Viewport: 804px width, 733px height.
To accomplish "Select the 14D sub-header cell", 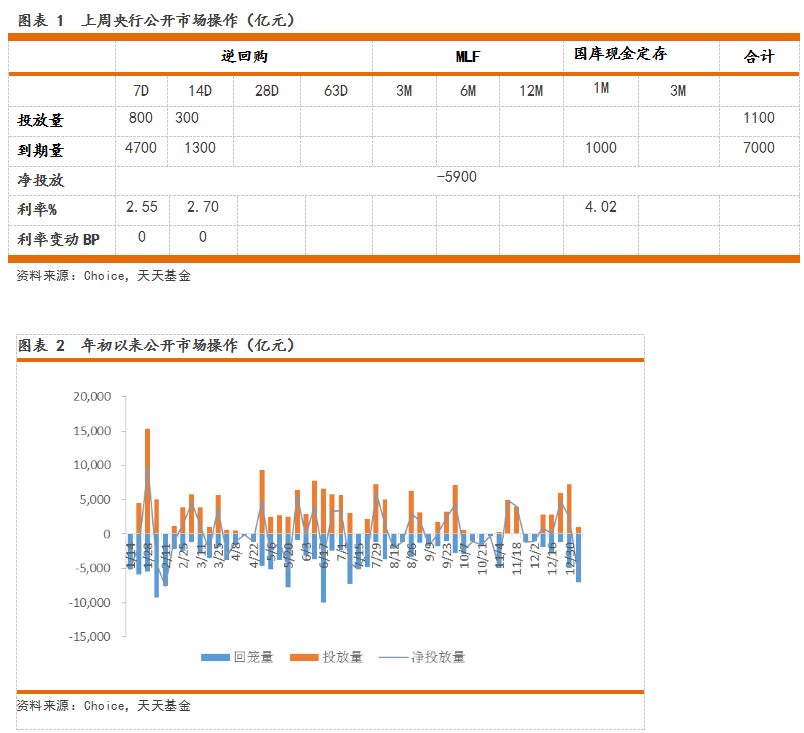I will tap(200, 91).
